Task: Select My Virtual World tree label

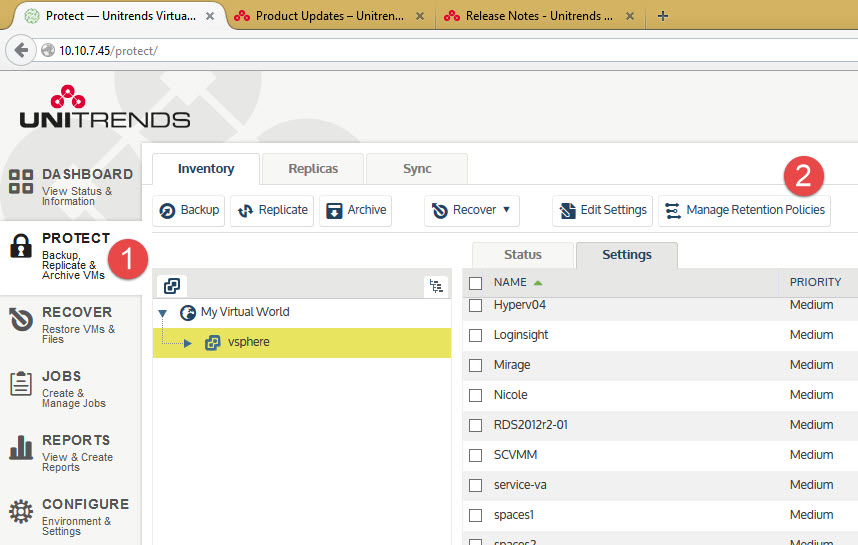Action: [245, 312]
